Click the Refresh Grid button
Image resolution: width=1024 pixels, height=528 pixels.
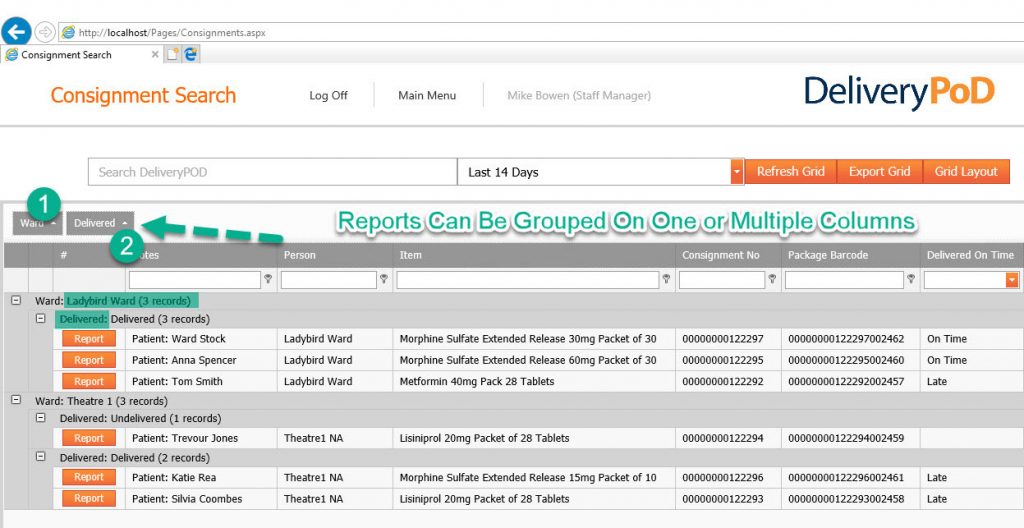790,172
